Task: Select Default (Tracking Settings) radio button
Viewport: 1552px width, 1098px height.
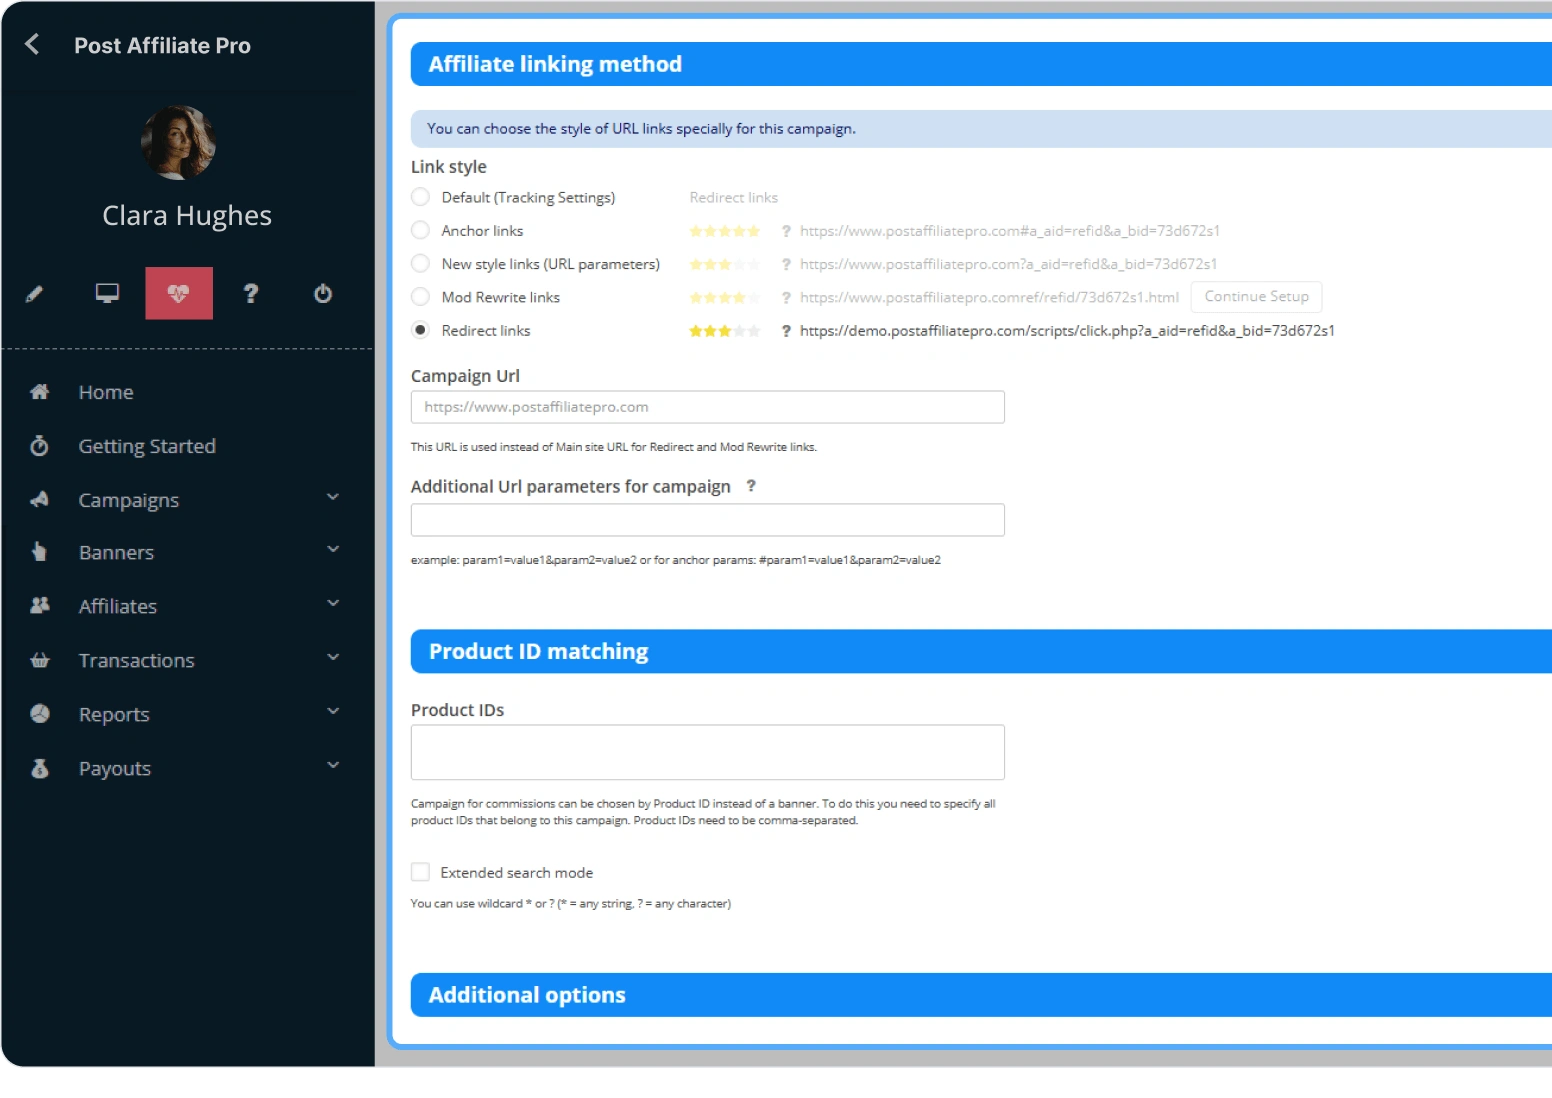Action: click(421, 197)
